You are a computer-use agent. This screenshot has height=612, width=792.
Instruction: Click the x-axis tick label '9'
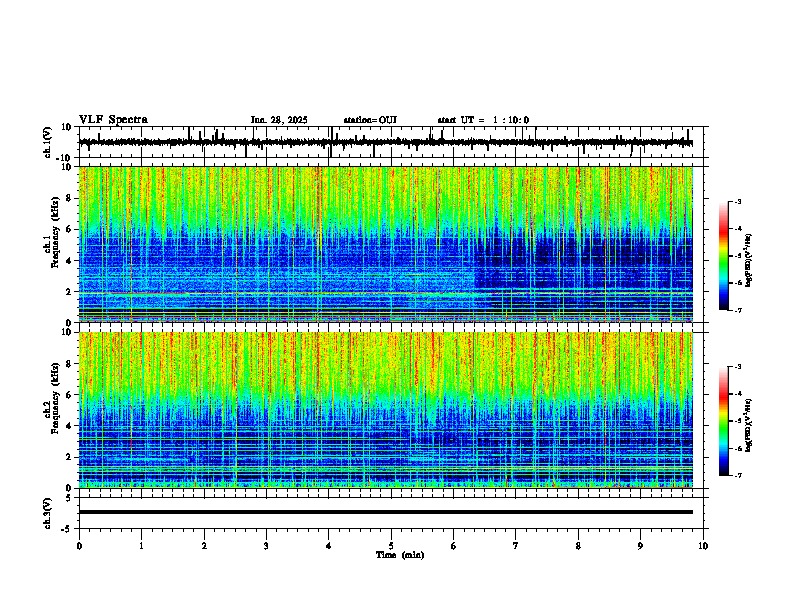pos(641,546)
